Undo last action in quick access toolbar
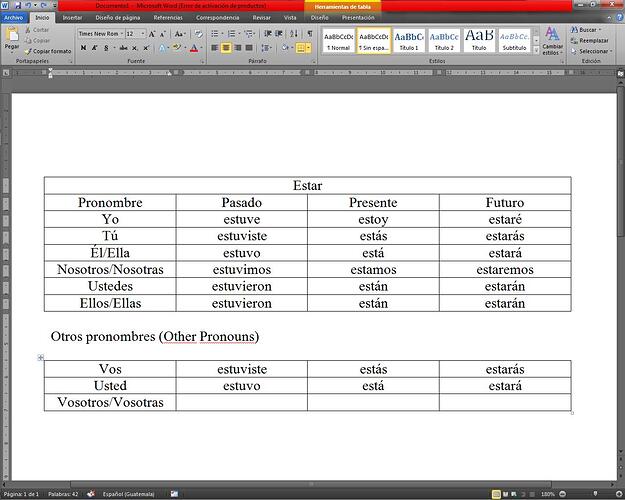625x500 pixels. pyautogui.click(x=28, y=6)
